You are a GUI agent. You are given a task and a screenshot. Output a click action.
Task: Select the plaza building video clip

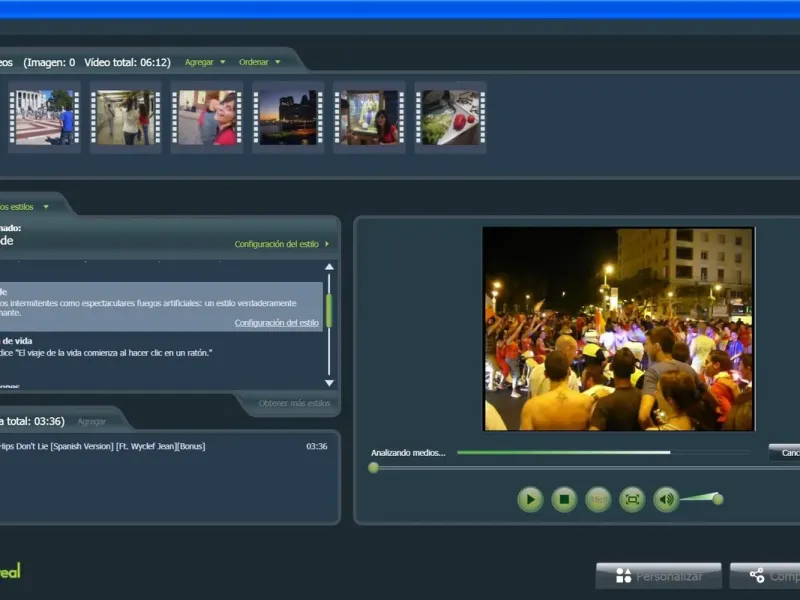click(x=44, y=117)
